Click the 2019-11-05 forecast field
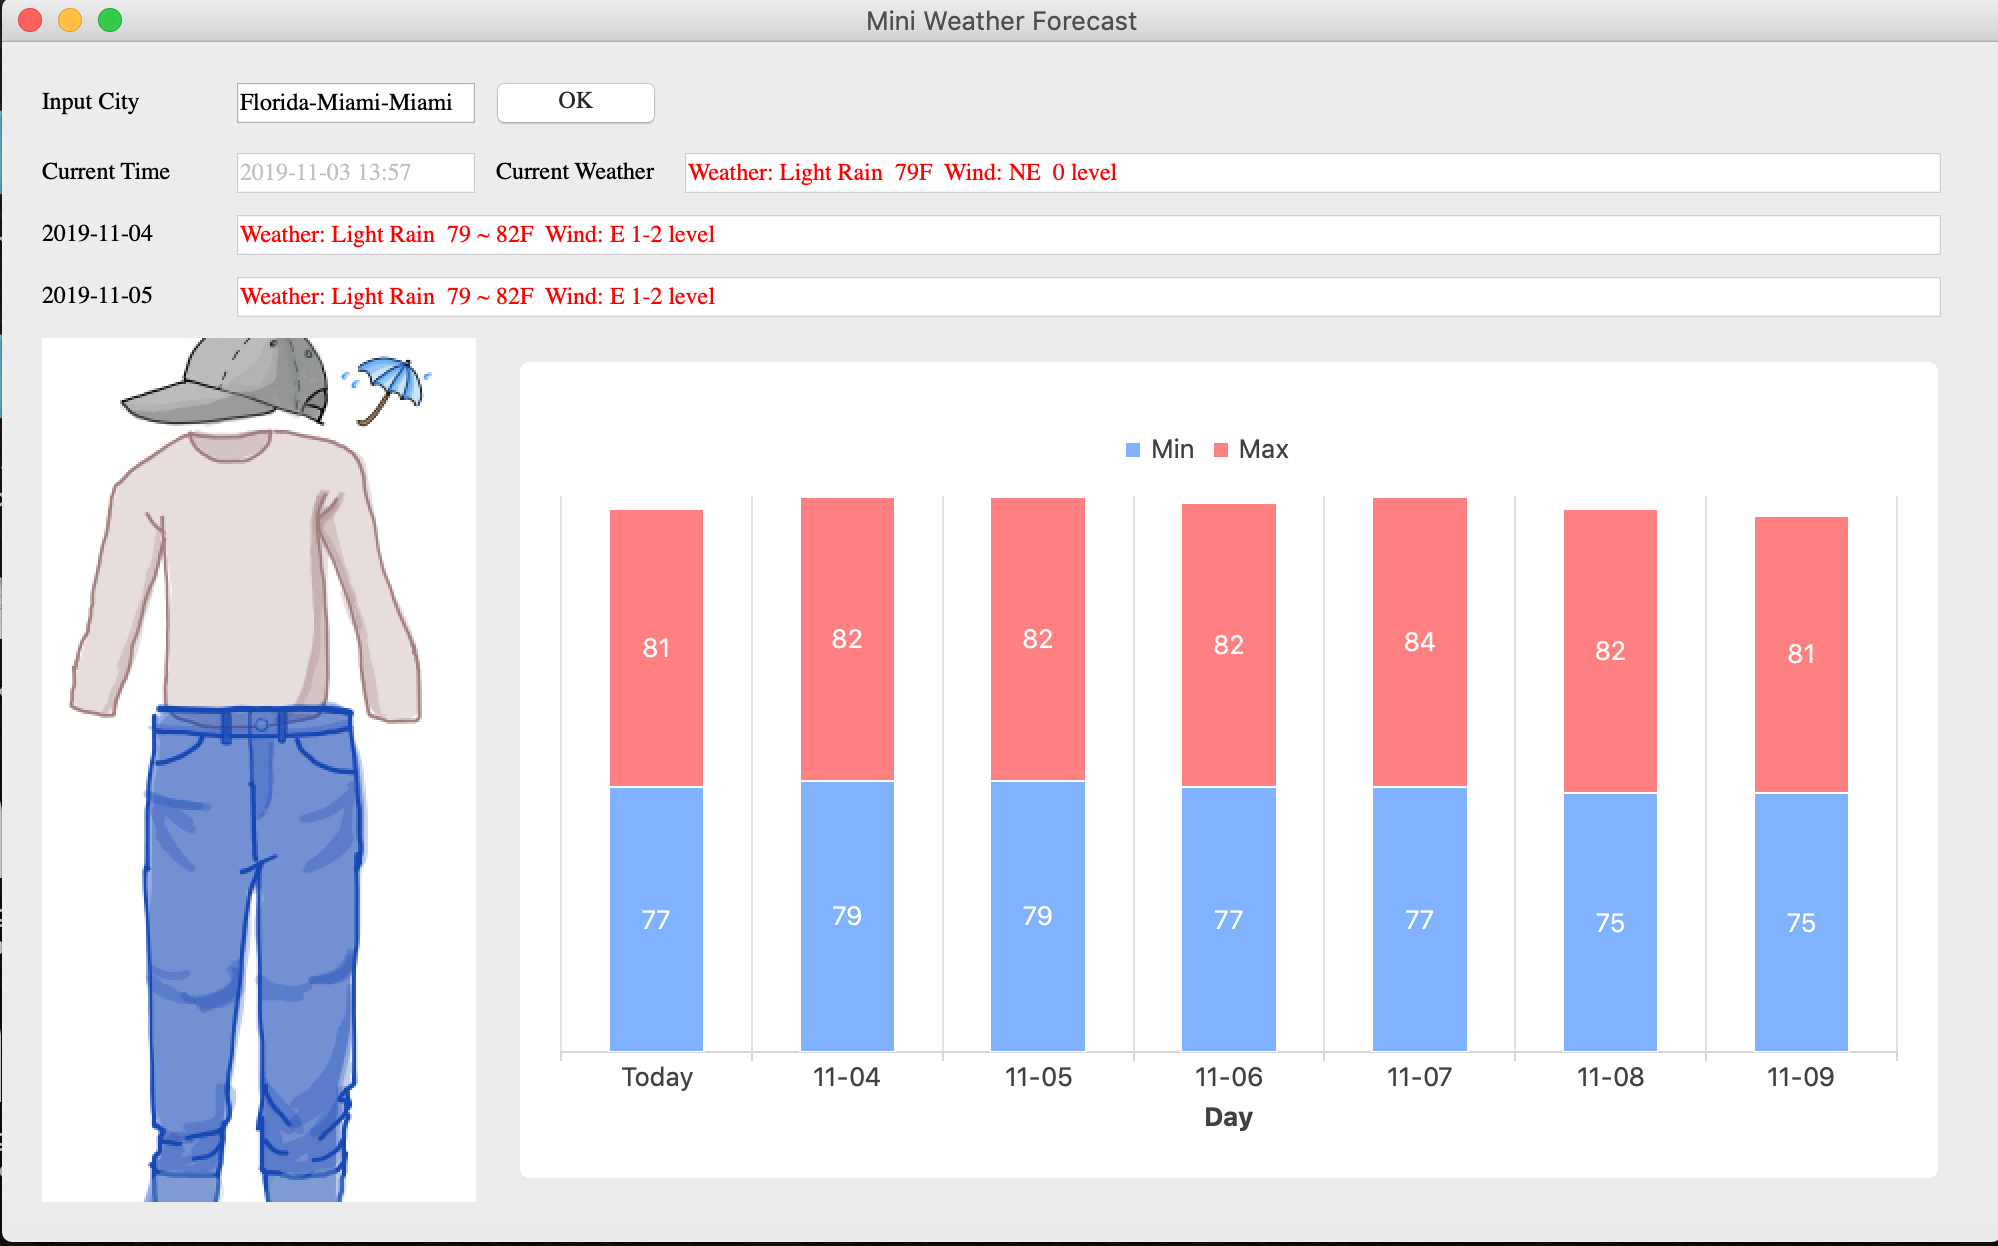The width and height of the screenshot is (1998, 1246). point(1088,297)
